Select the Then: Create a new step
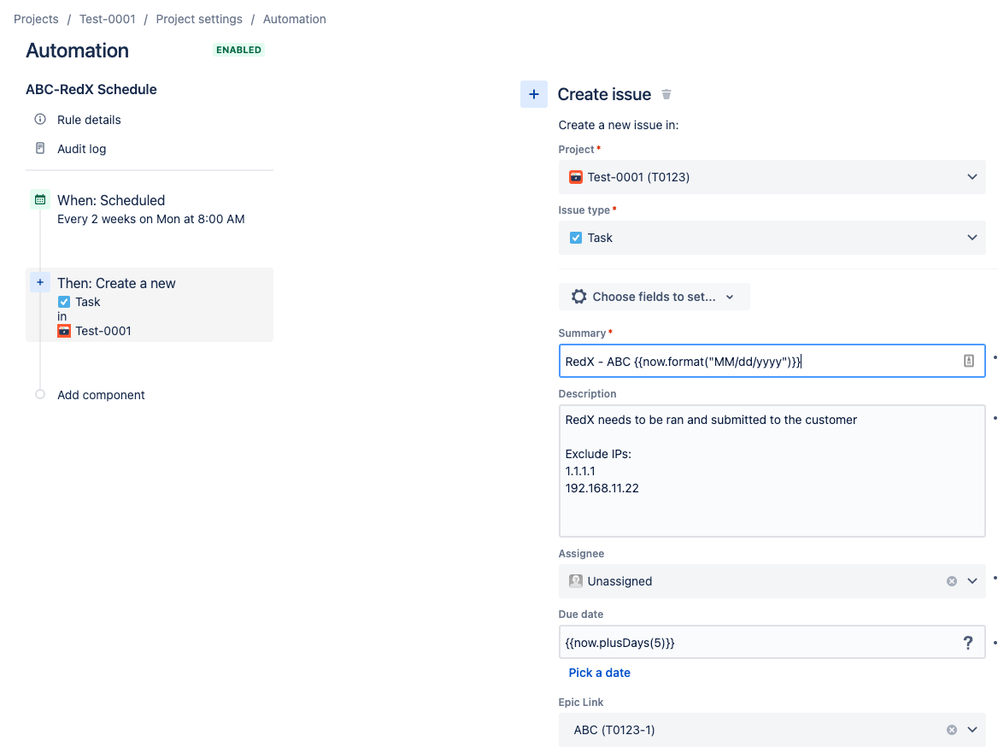 (x=150, y=305)
